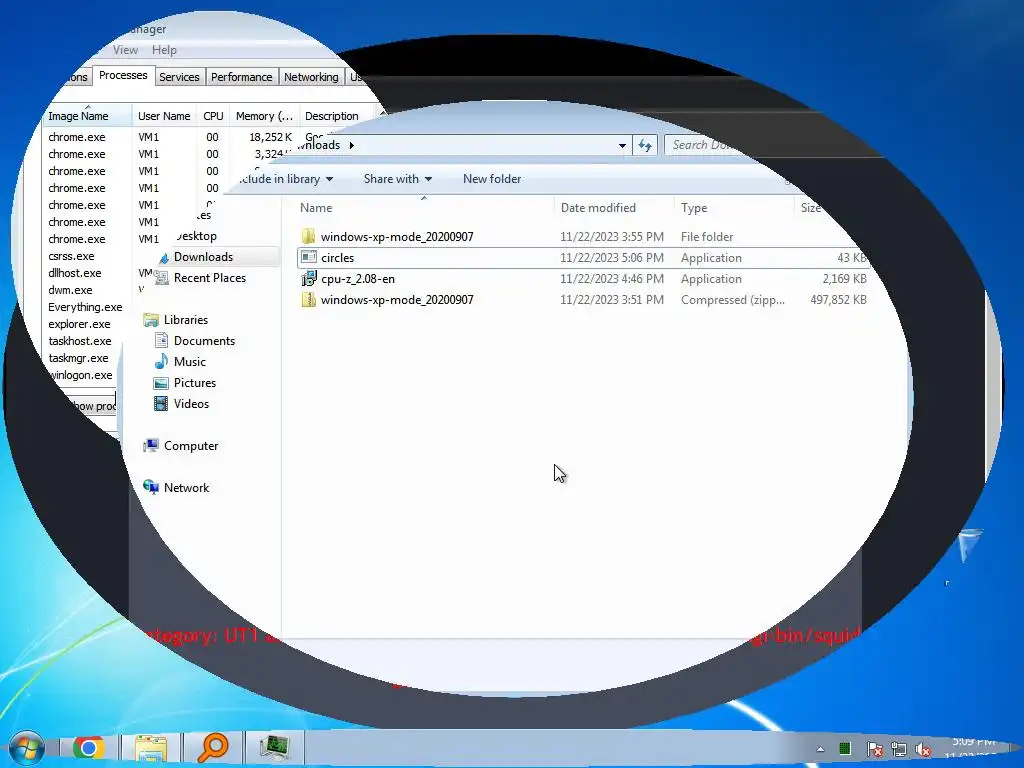Image resolution: width=1024 pixels, height=768 pixels.
Task: Open the address bar history dropdown arrow
Action: [x=622, y=145]
